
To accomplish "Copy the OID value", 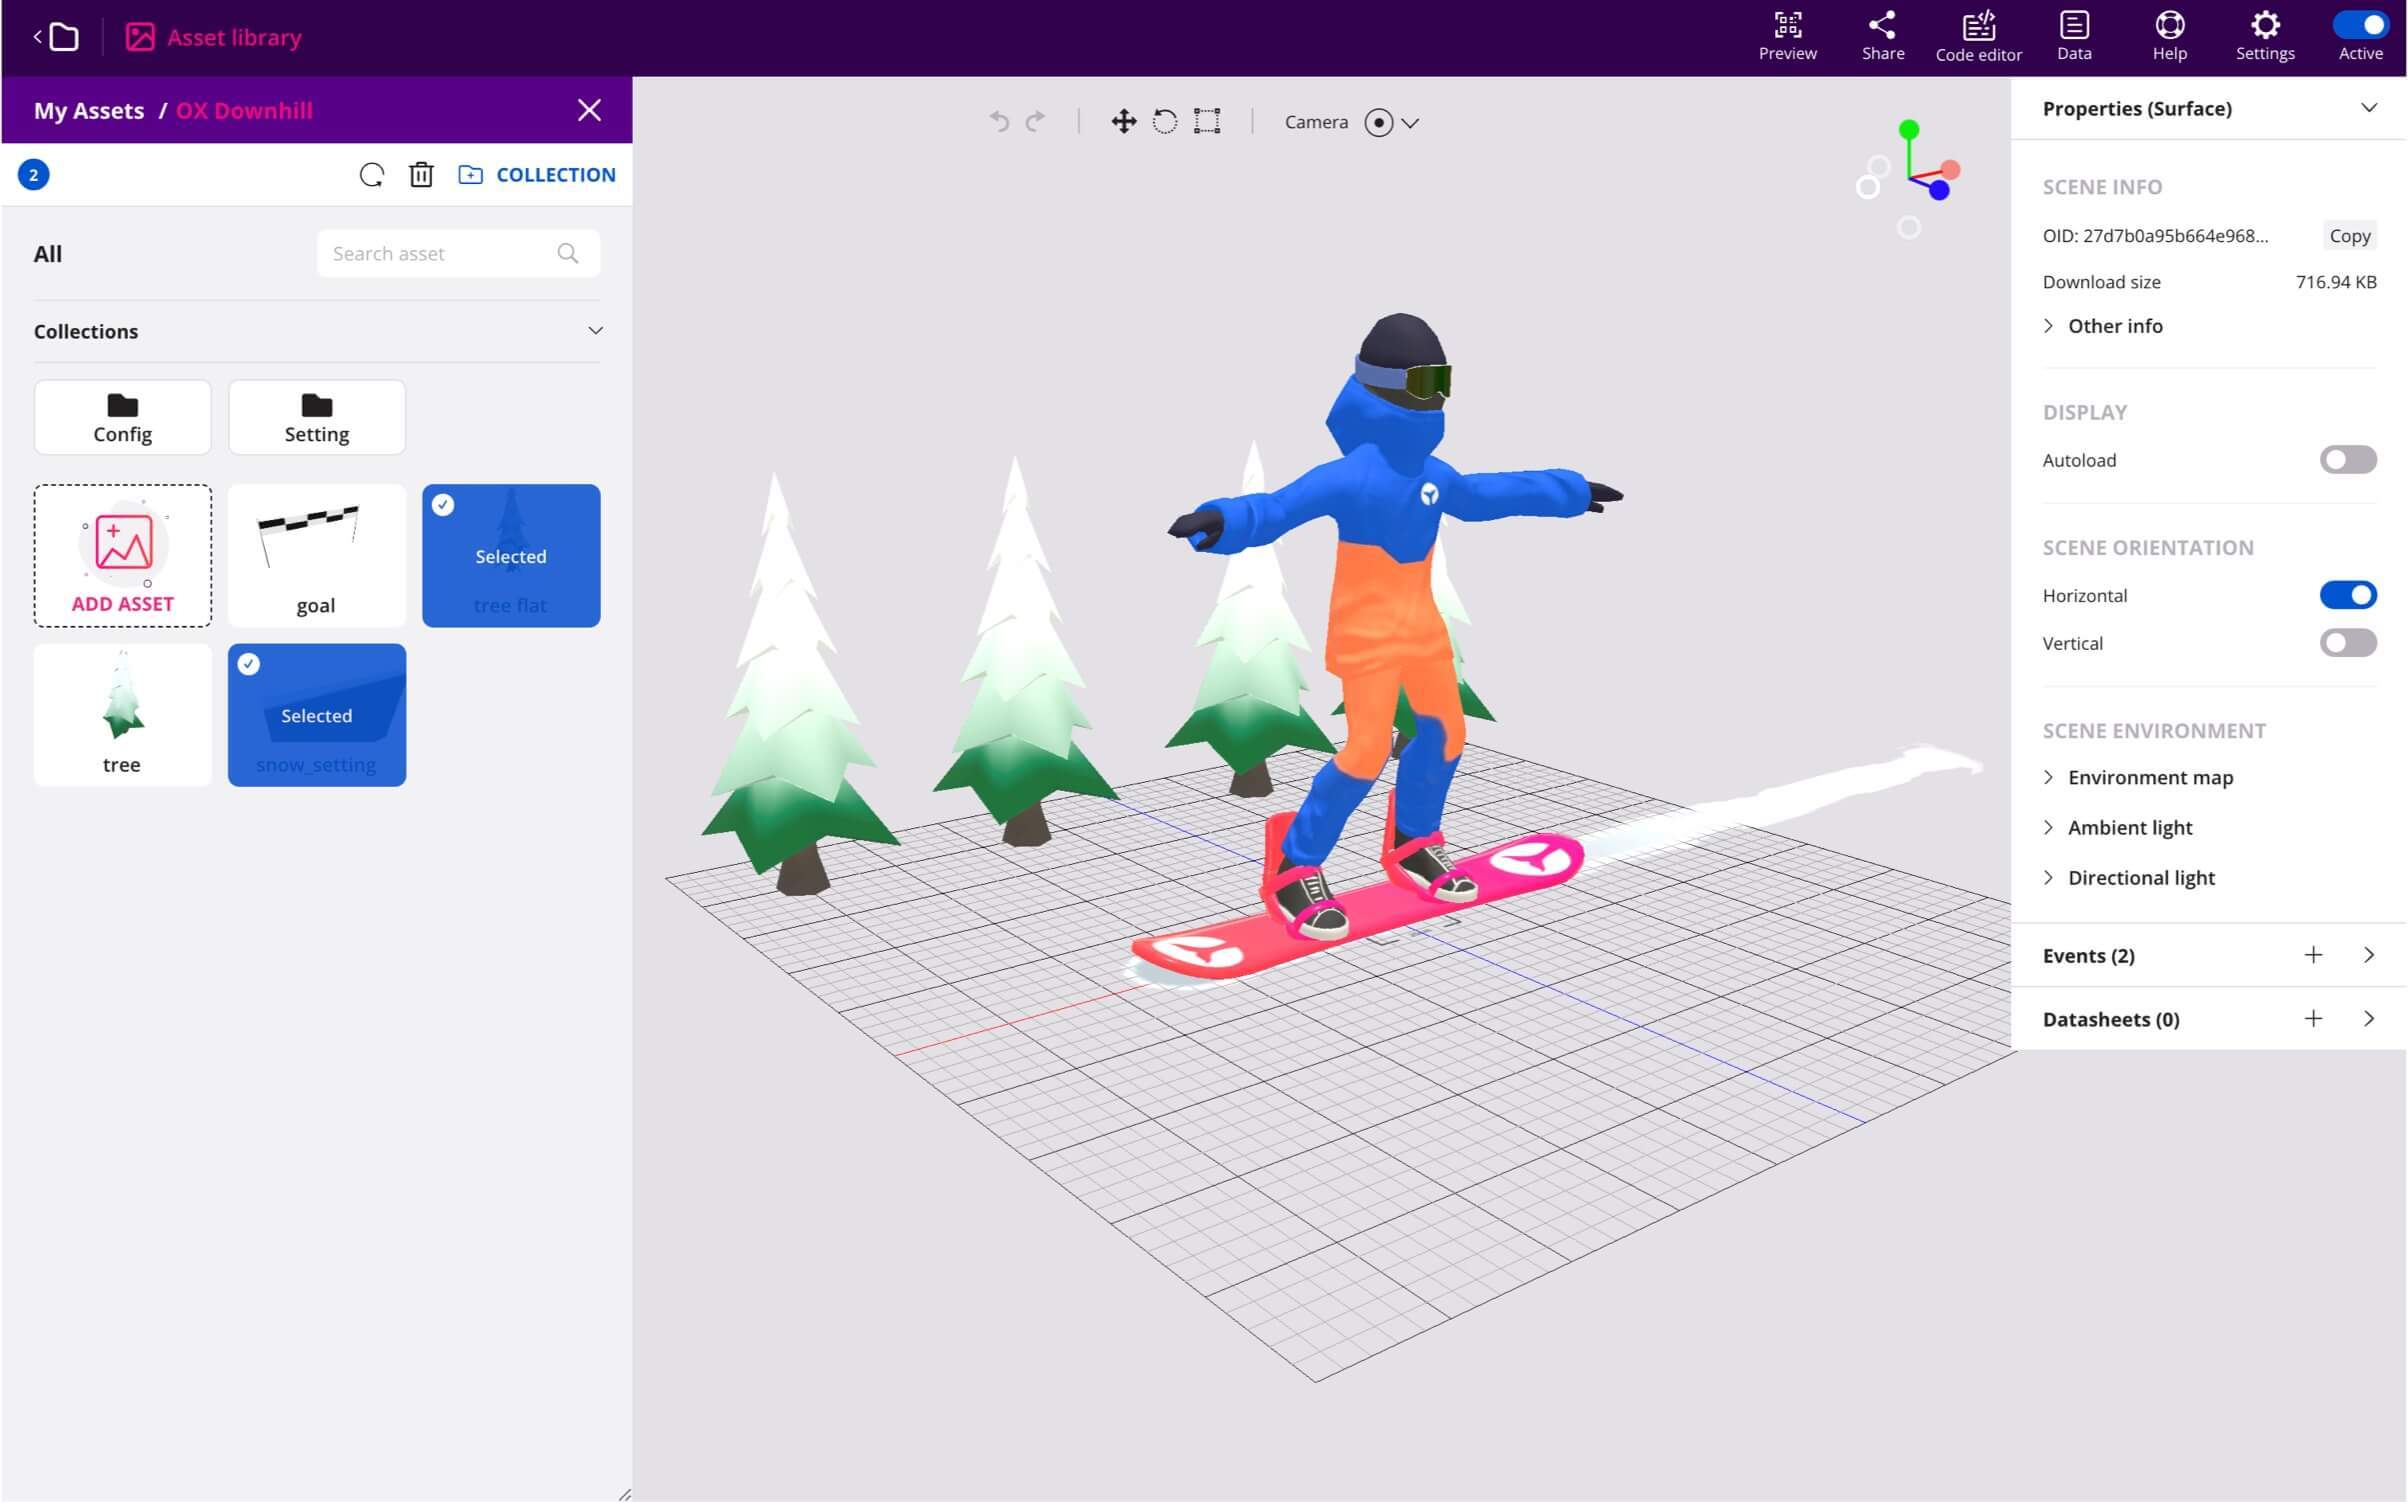I will 2349,236.
